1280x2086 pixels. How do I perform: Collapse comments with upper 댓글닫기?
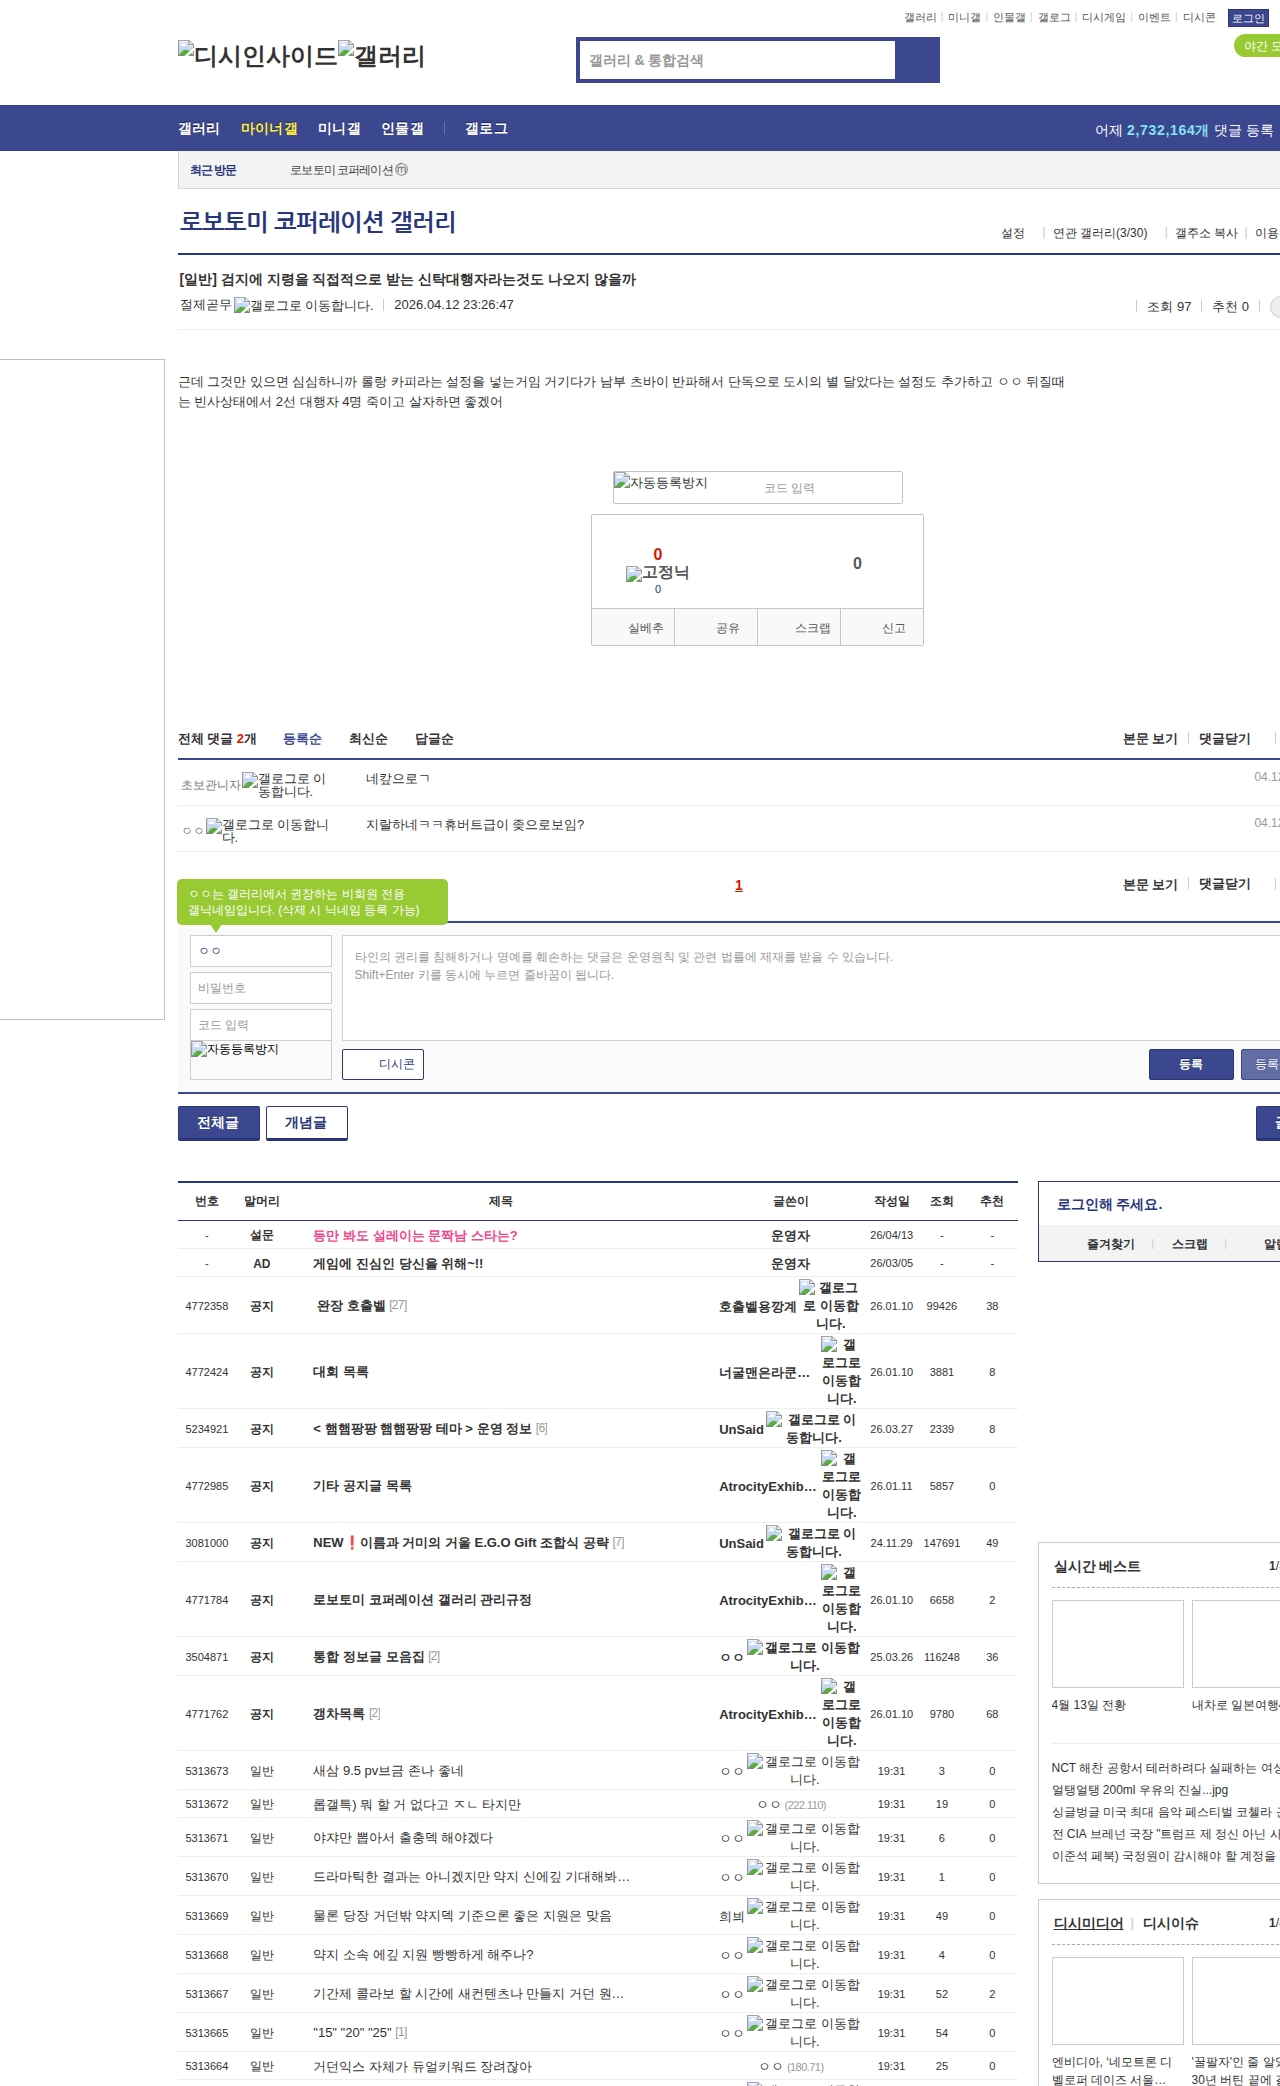[1224, 739]
